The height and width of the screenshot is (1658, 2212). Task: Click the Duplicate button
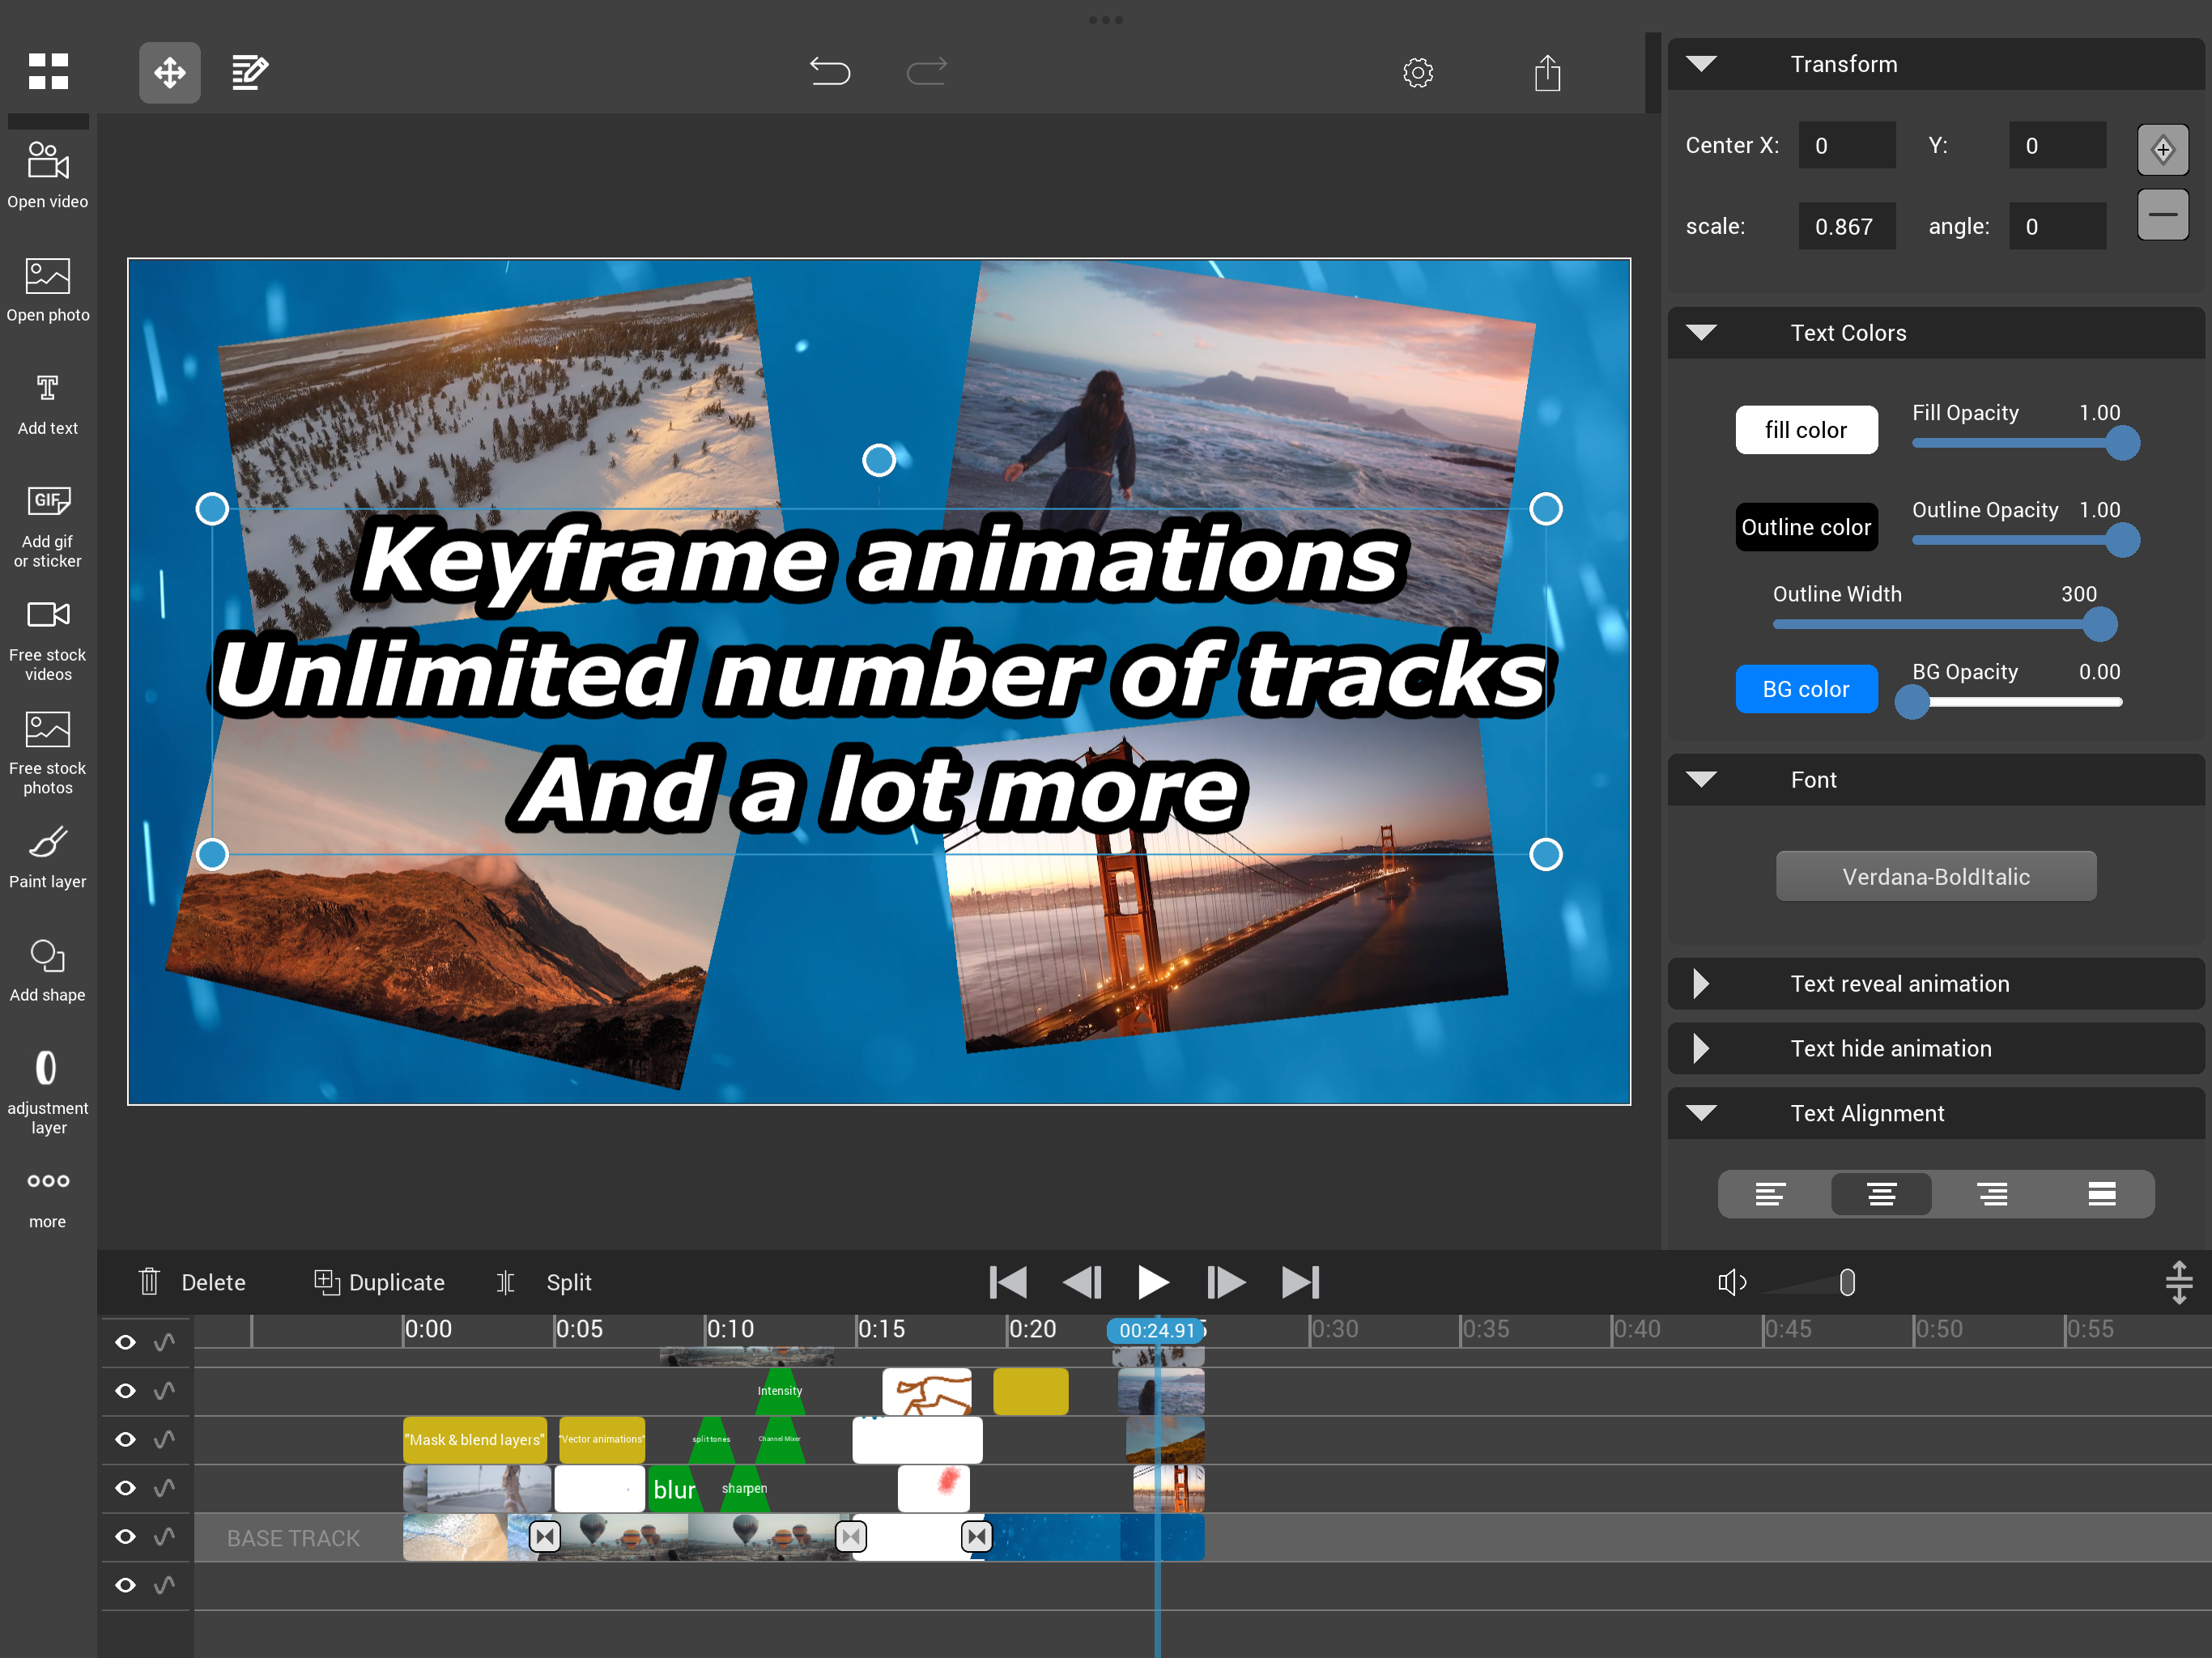tap(379, 1282)
